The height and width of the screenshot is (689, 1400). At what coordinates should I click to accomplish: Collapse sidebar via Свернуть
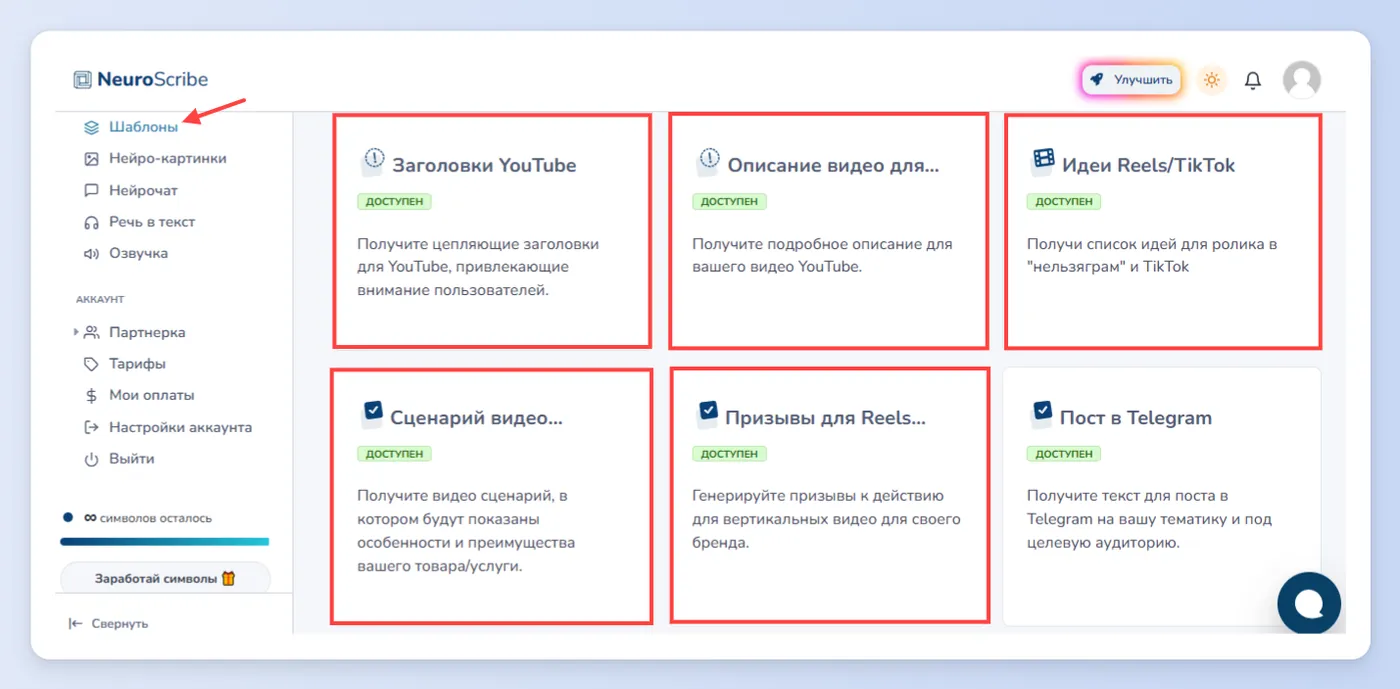click(108, 624)
